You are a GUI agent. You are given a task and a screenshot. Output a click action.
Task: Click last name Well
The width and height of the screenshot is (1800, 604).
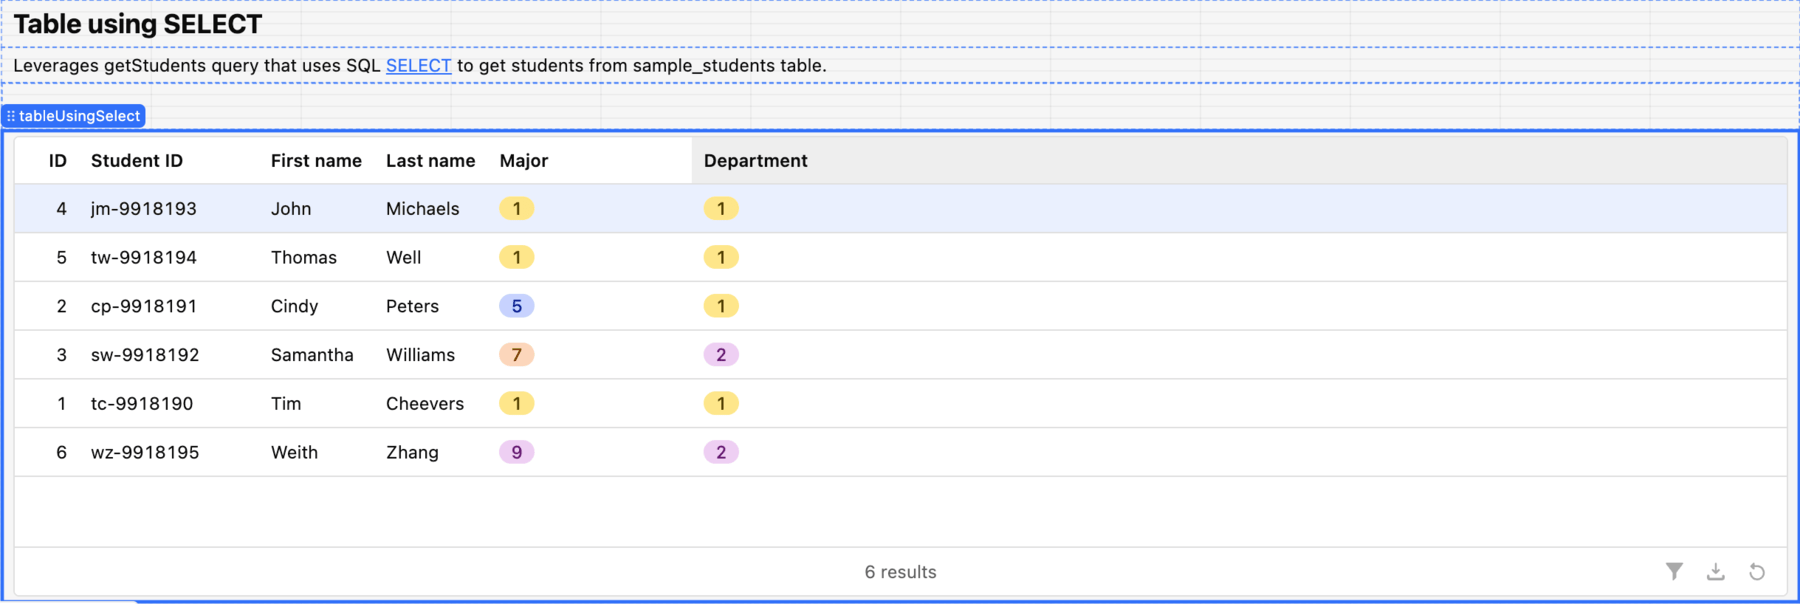(404, 257)
